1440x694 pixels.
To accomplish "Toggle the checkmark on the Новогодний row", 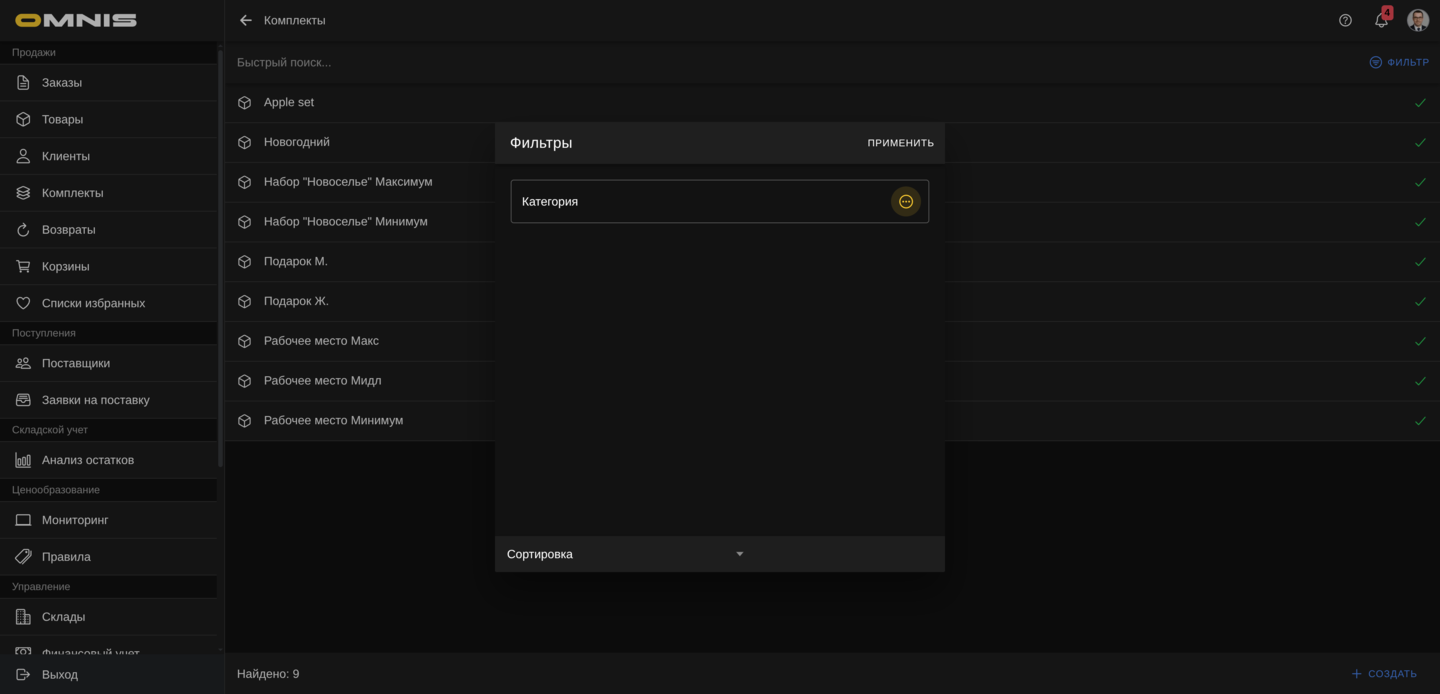I will (x=1420, y=143).
